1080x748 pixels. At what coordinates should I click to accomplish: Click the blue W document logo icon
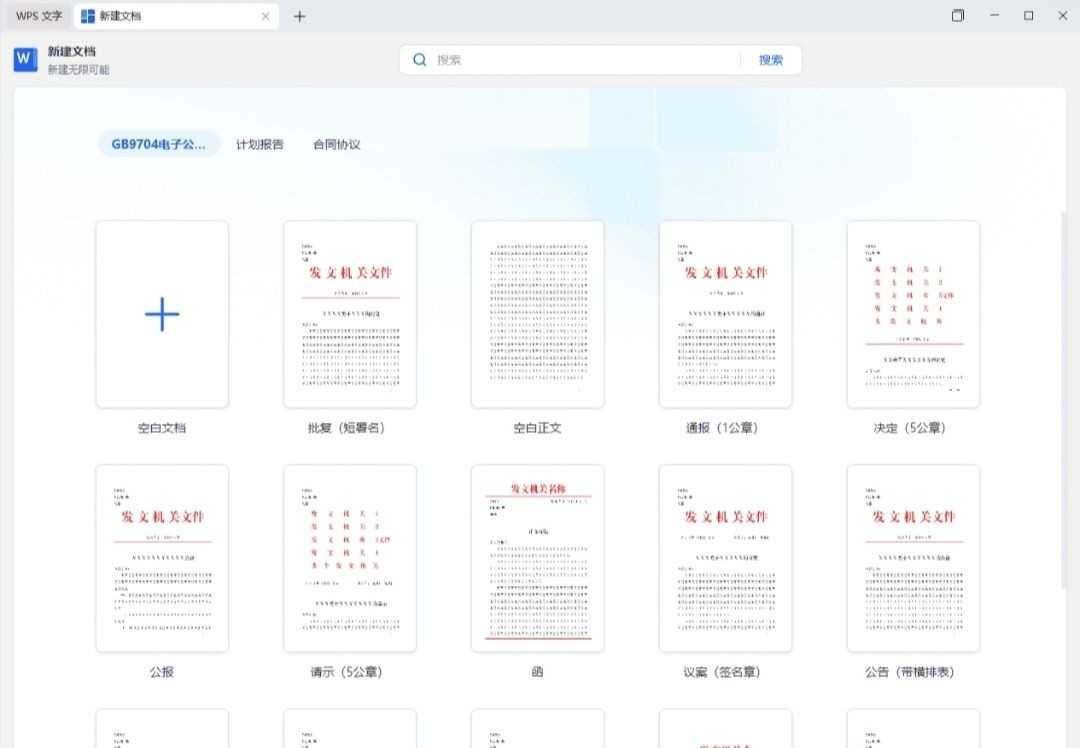pos(26,60)
